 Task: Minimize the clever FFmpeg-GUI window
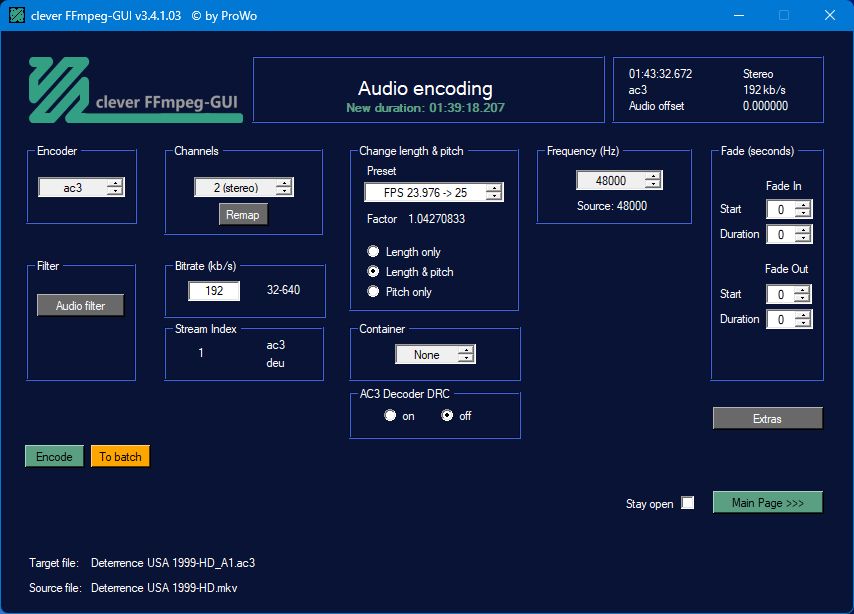click(739, 15)
